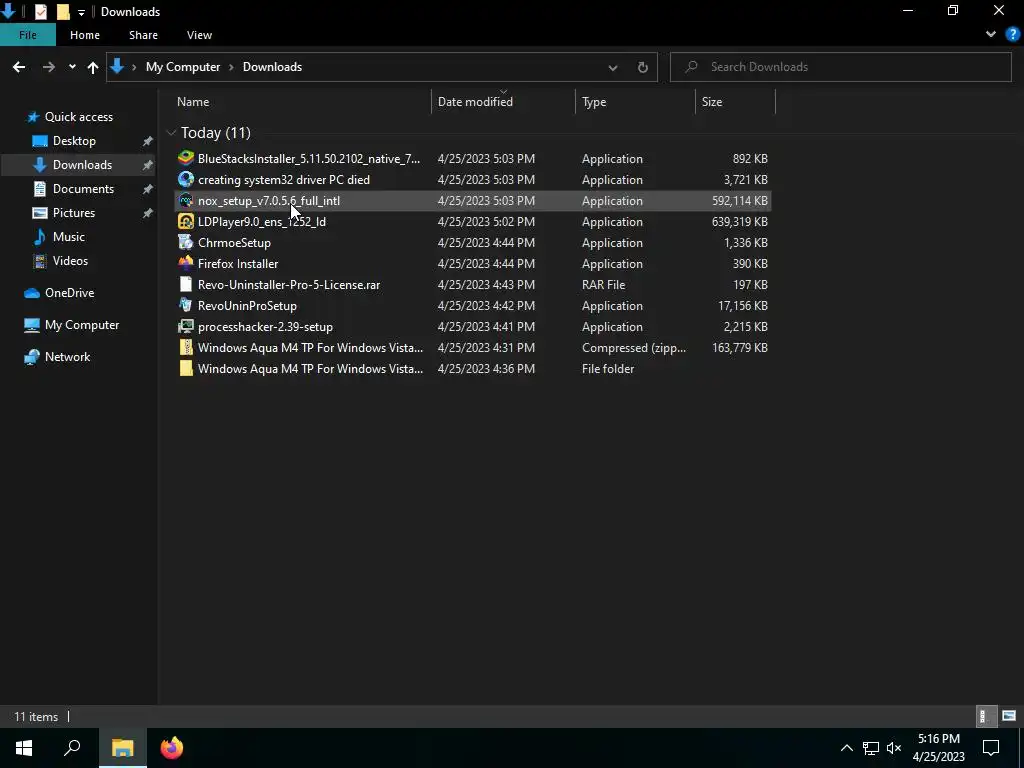The height and width of the screenshot is (768, 1024).
Task: Select the Windows Aqua M4 file folder icon
Action: click(186, 368)
